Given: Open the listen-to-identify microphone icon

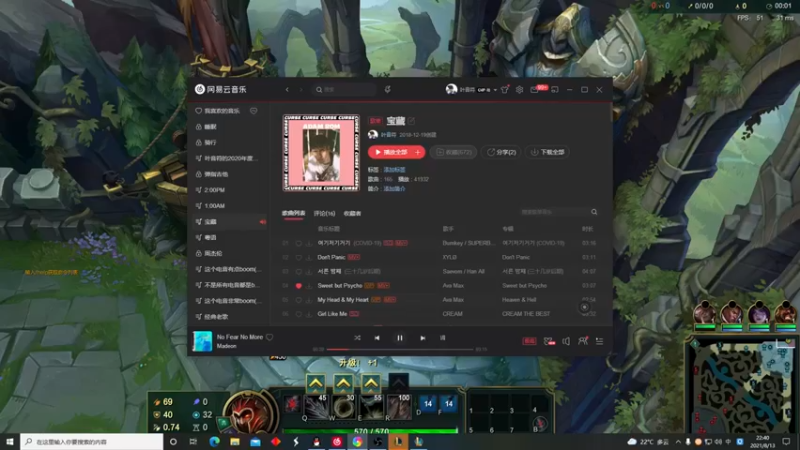Looking at the screenshot, I should click(388, 90).
